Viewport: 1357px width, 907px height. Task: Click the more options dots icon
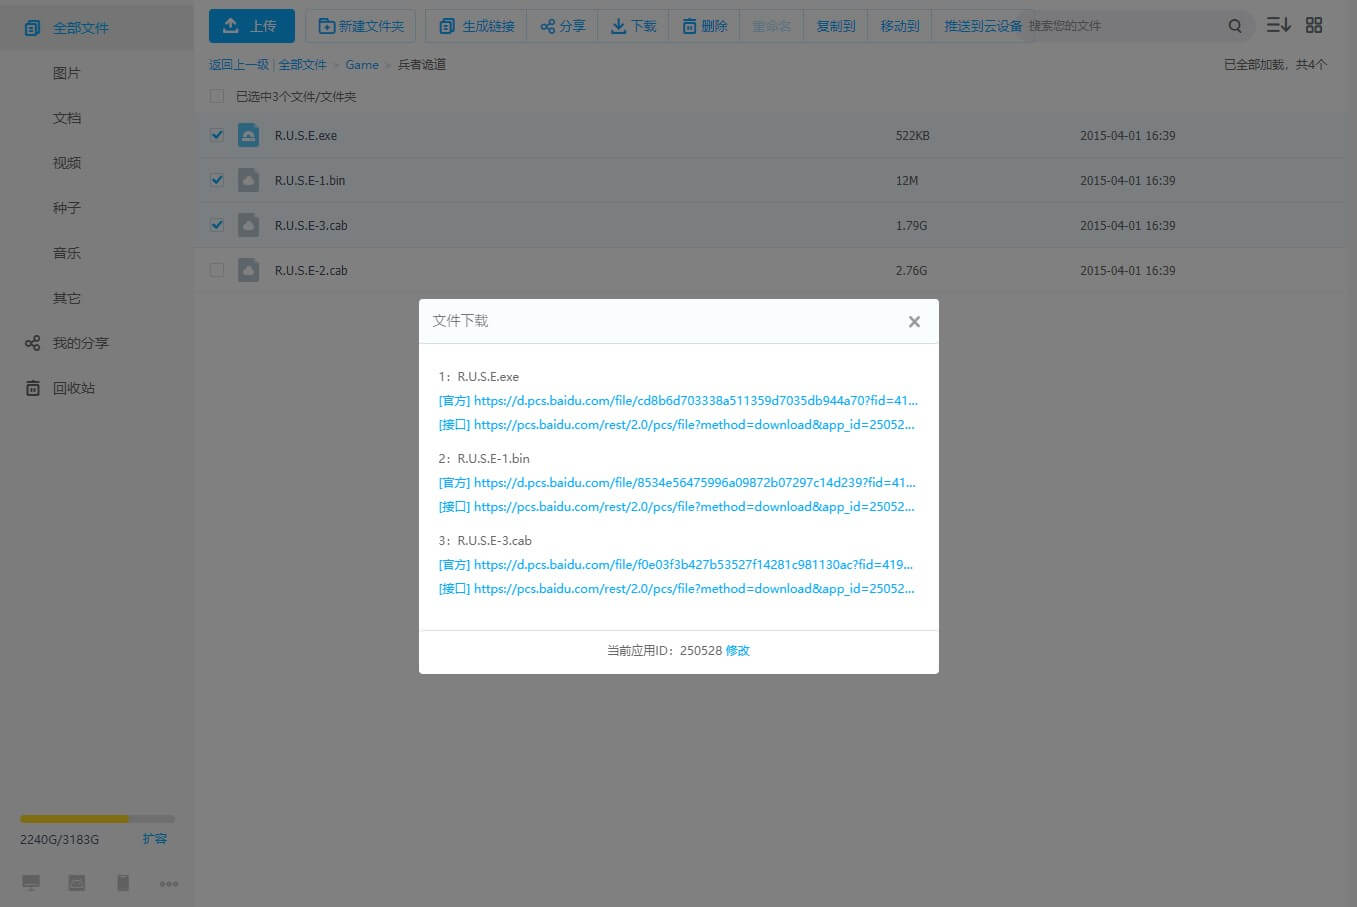coord(169,883)
